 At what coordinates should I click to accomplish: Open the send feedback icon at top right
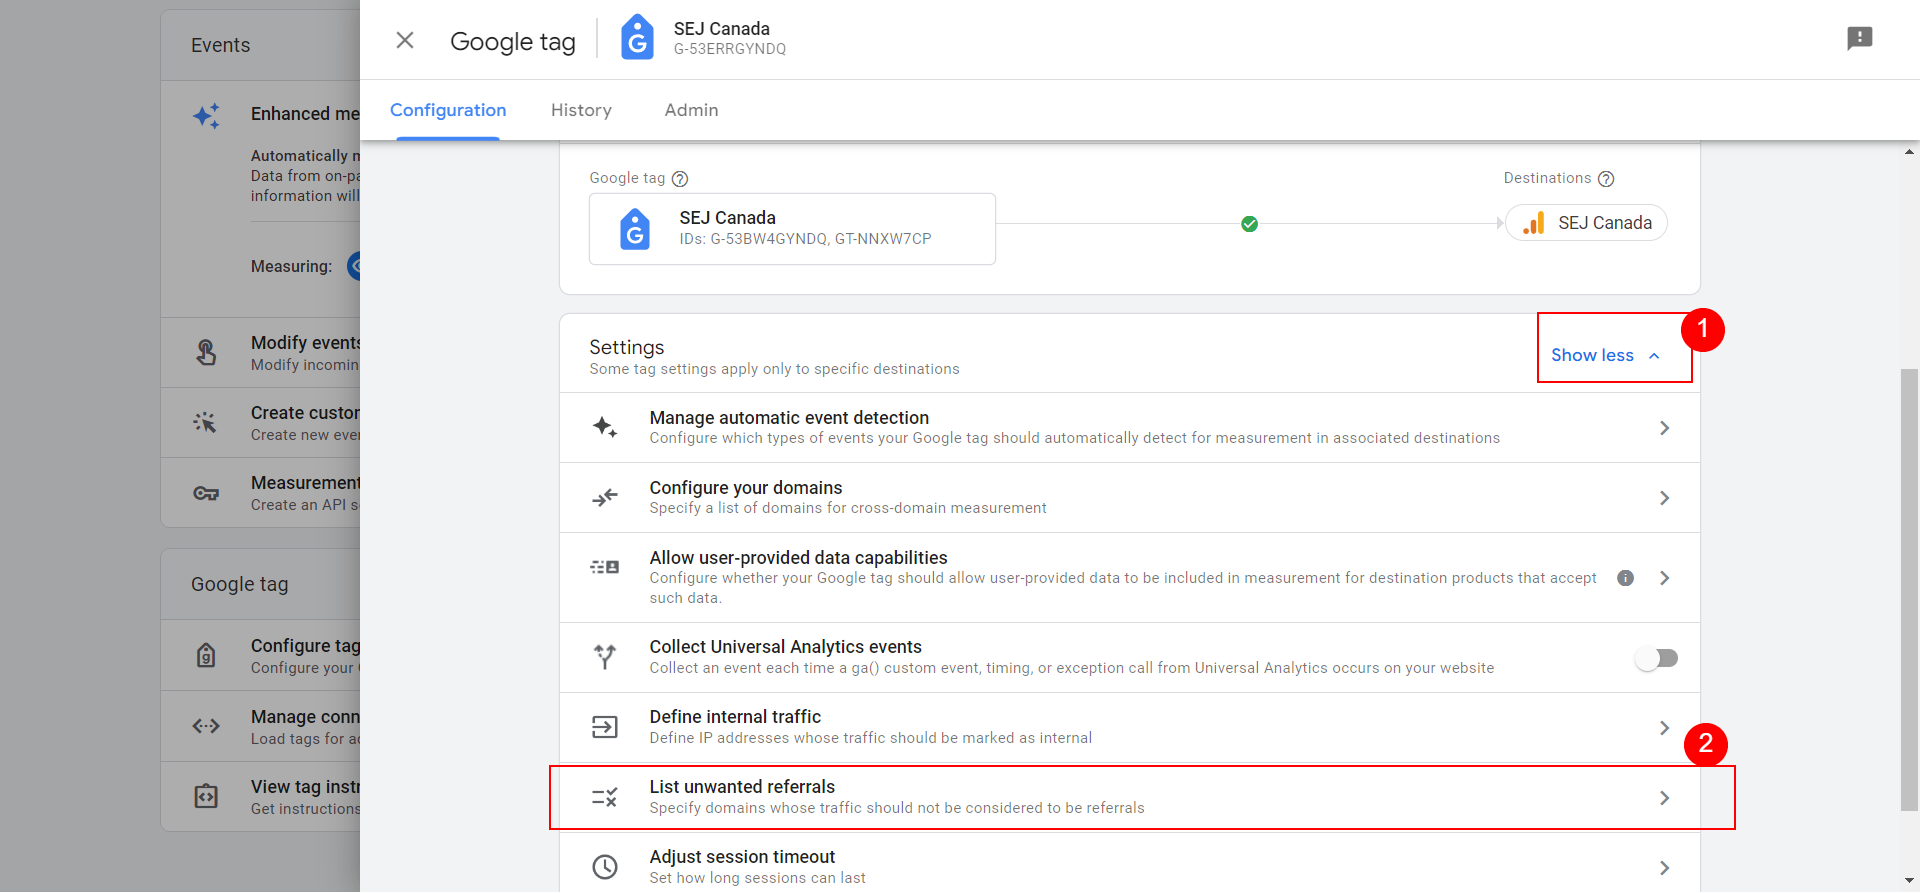(1859, 39)
